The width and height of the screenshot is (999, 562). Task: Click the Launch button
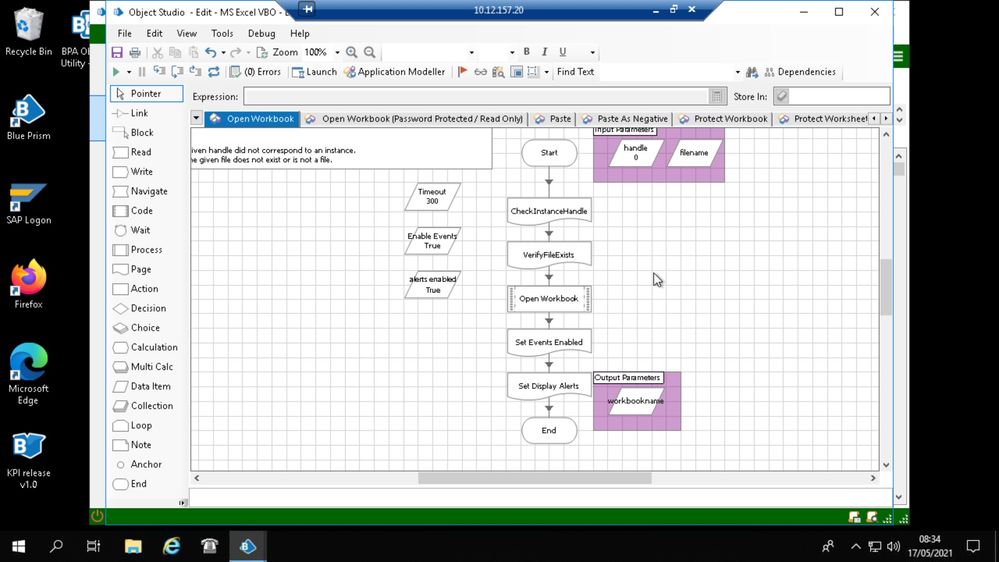click(x=314, y=72)
